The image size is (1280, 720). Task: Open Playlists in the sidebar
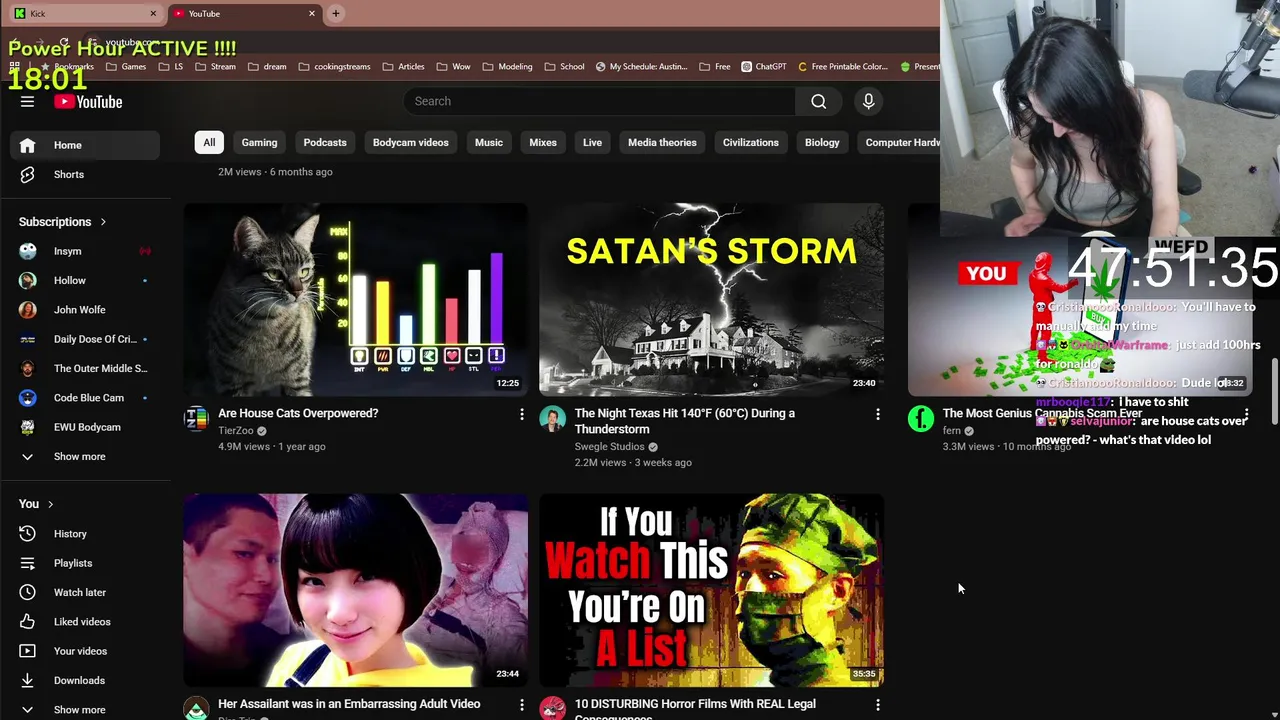click(86, 563)
